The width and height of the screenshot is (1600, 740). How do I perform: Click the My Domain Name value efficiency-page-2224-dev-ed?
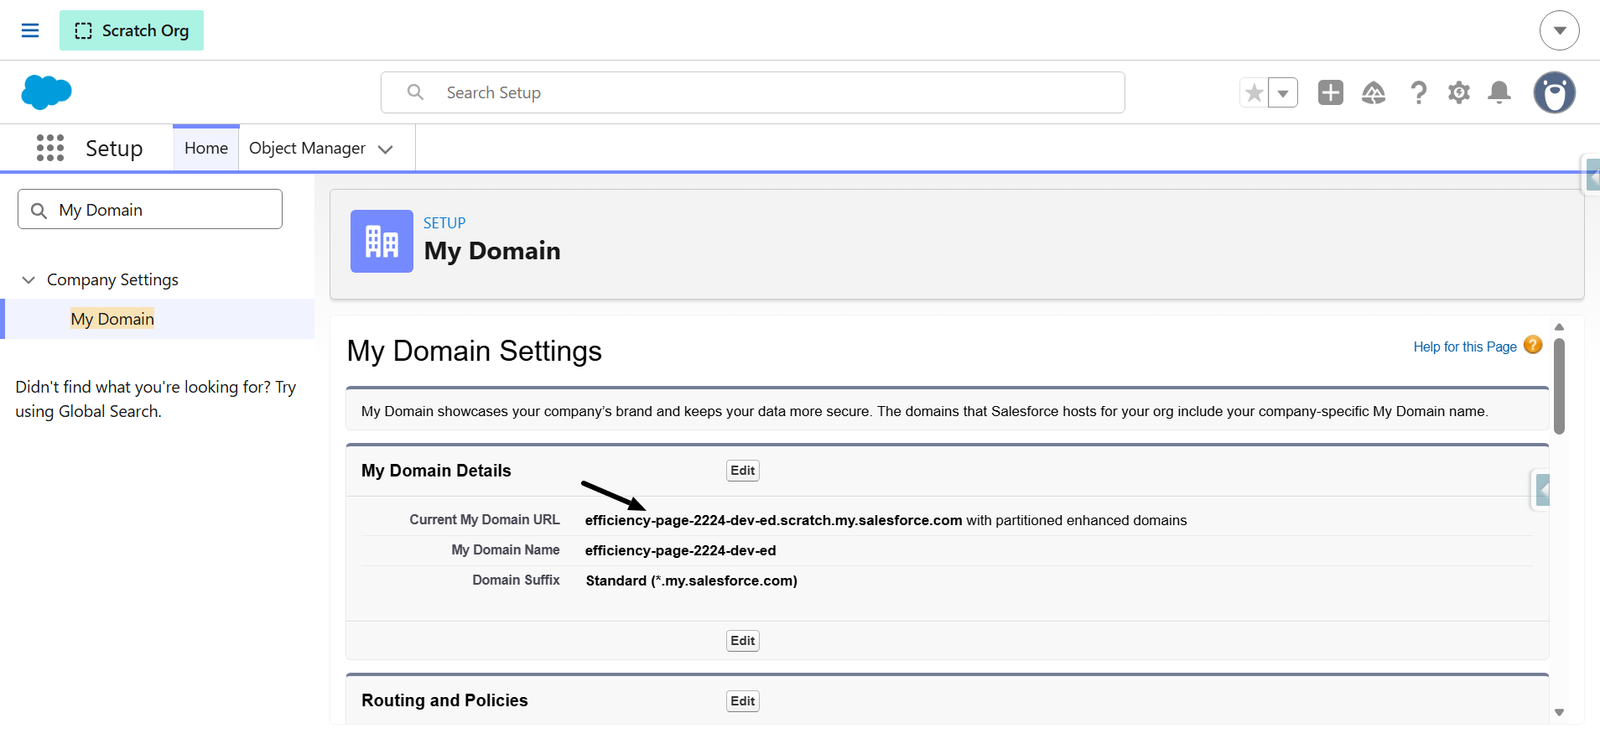tap(680, 550)
